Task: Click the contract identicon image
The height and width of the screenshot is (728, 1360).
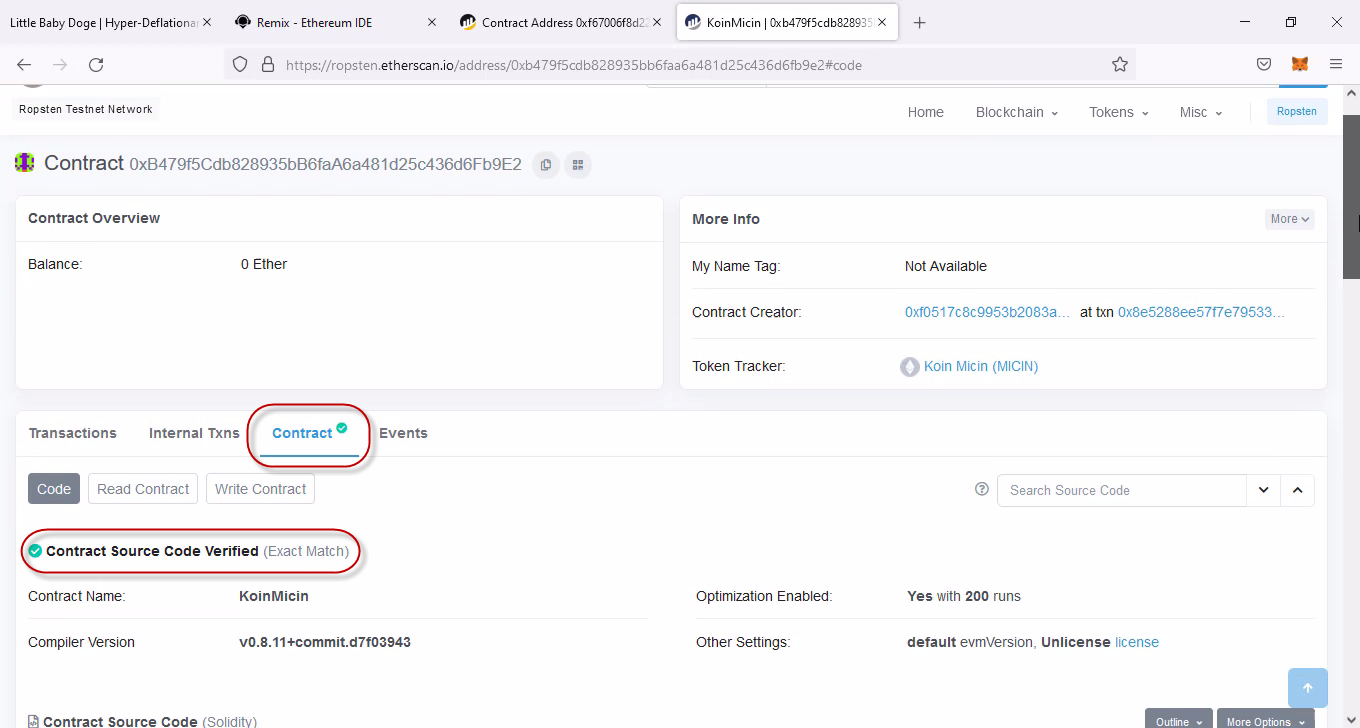Action: tap(24, 162)
